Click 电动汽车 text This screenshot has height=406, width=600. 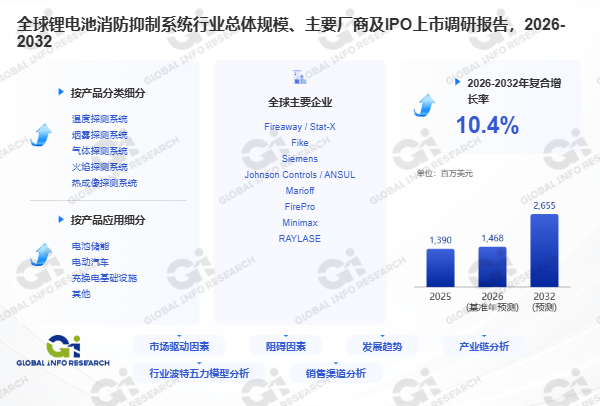(x=90, y=262)
